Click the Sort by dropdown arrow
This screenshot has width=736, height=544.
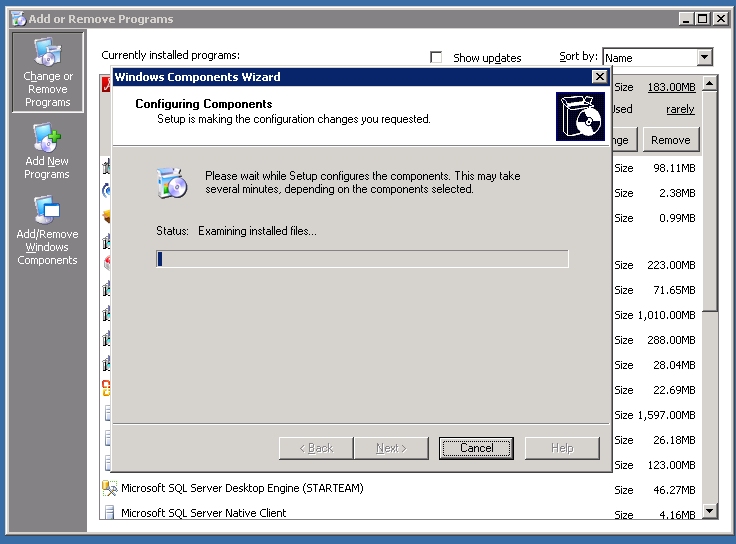point(704,58)
